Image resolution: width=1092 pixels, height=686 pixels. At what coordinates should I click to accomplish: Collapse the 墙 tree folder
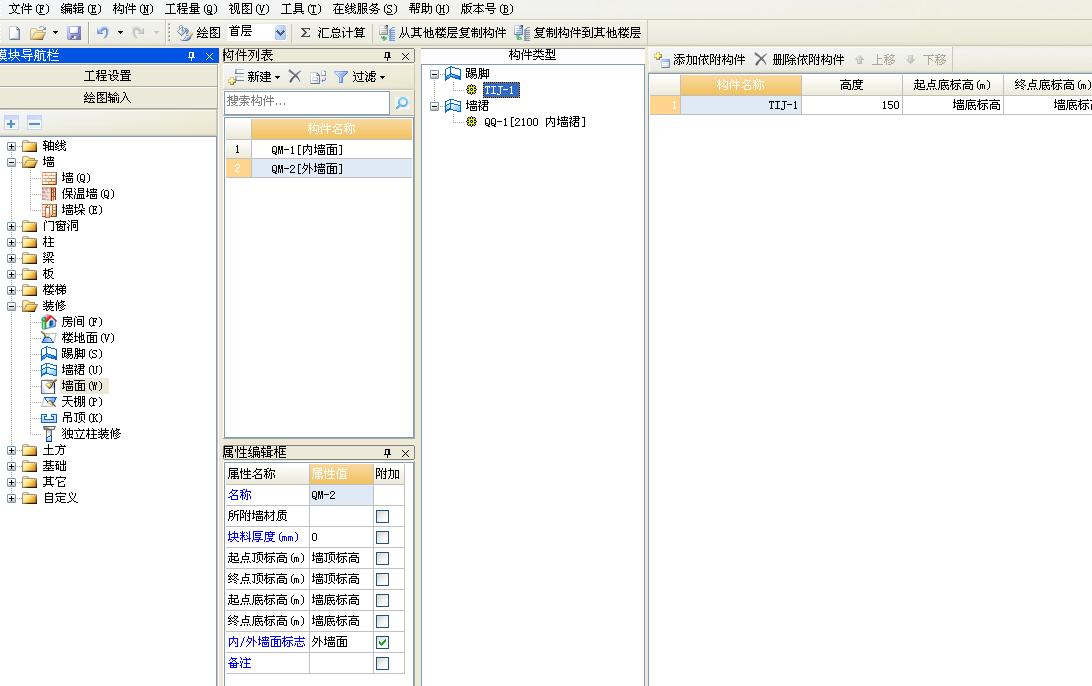pyautogui.click(x=11, y=162)
